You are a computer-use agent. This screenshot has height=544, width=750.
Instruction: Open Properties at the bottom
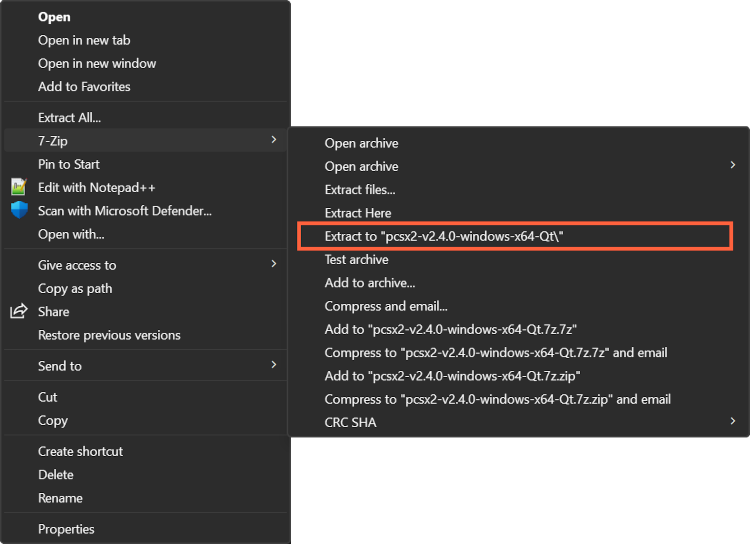pyautogui.click(x=145, y=529)
